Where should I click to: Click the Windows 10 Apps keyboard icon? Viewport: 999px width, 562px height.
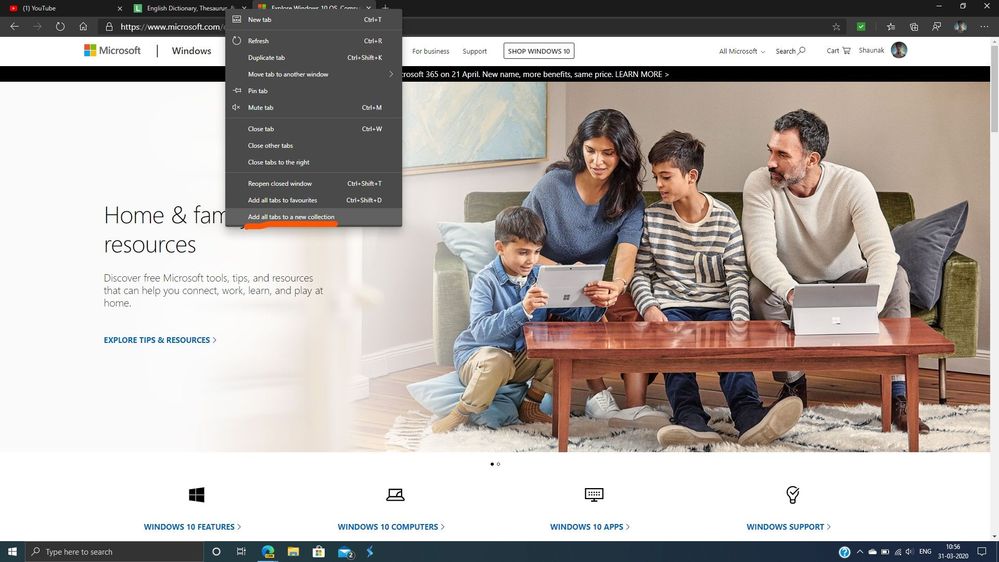594,494
